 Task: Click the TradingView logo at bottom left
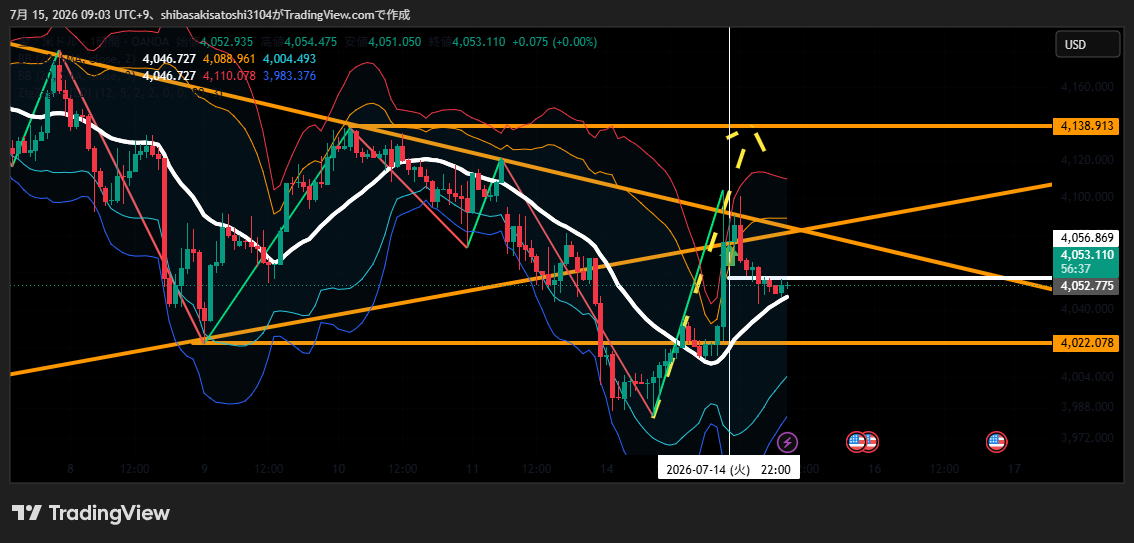pos(91,513)
